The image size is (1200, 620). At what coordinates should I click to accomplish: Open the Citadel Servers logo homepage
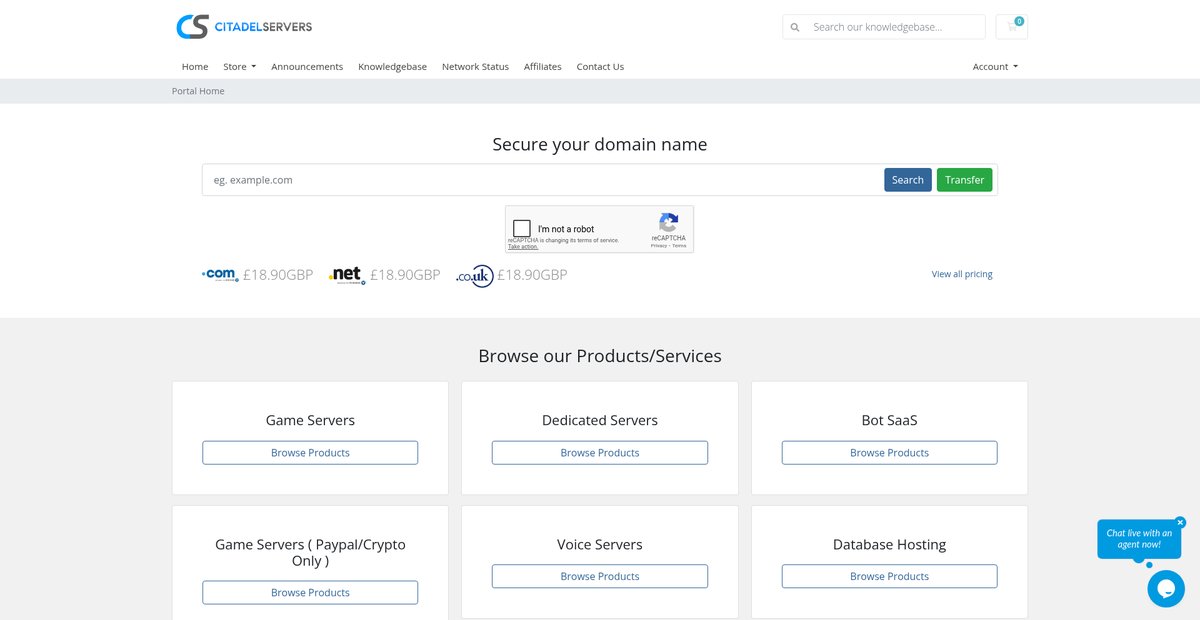pyautogui.click(x=244, y=27)
